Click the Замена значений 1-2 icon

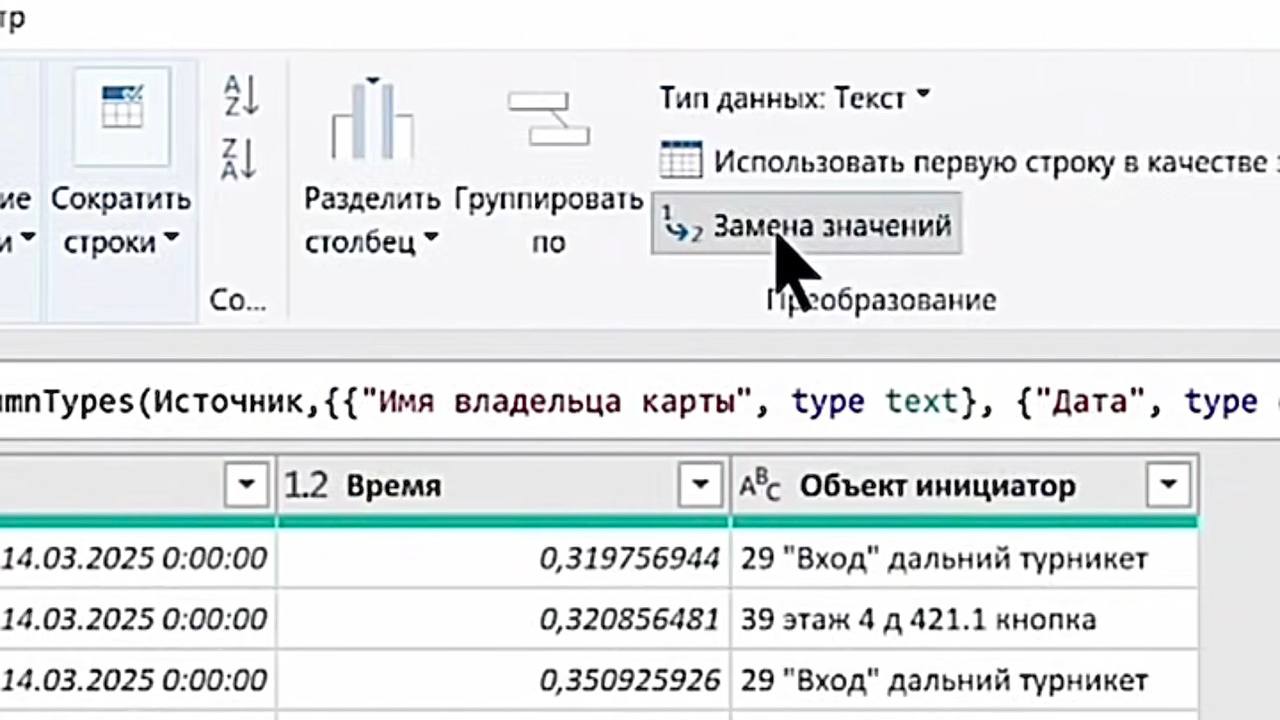683,226
